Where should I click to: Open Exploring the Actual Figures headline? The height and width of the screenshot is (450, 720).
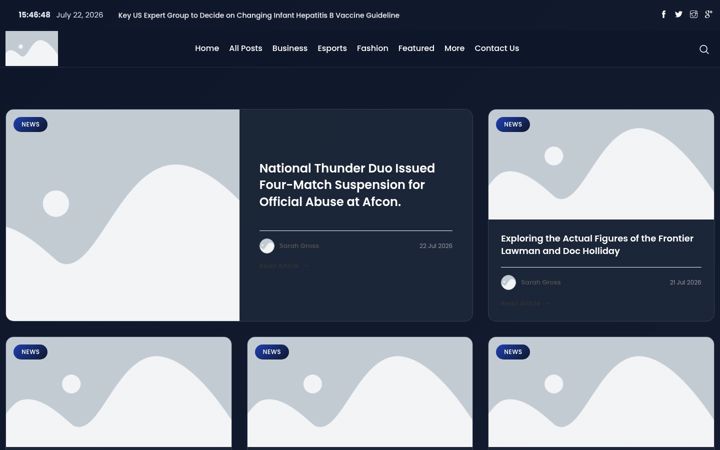[597, 245]
